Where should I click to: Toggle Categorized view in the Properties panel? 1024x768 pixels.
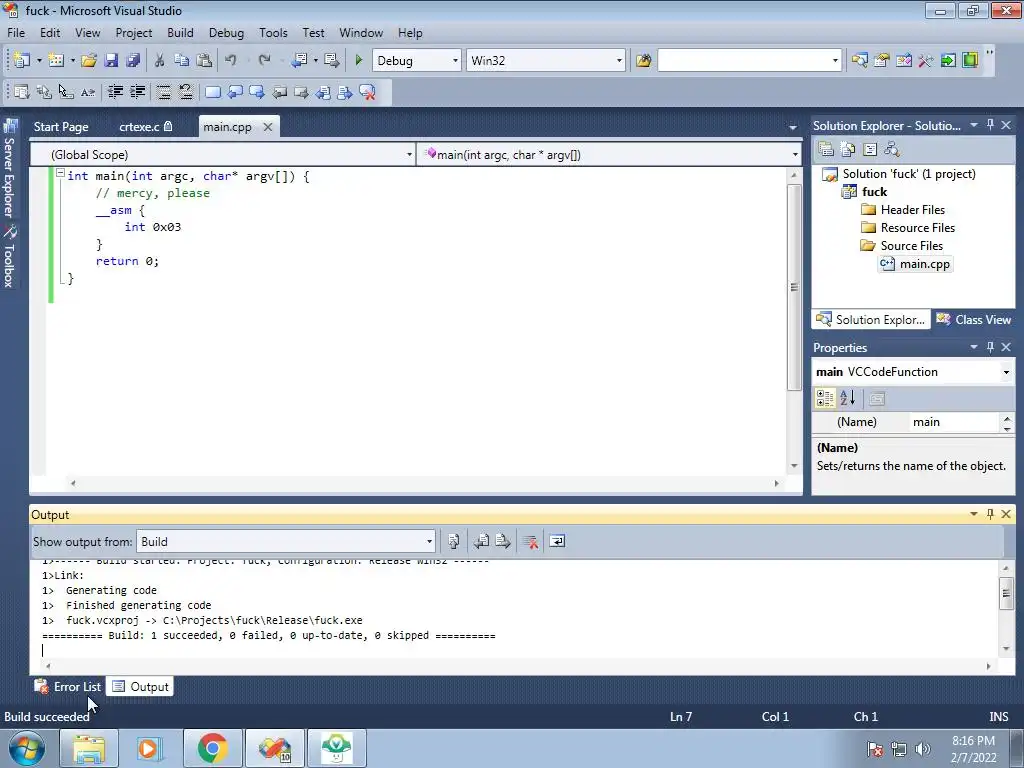tap(825, 398)
